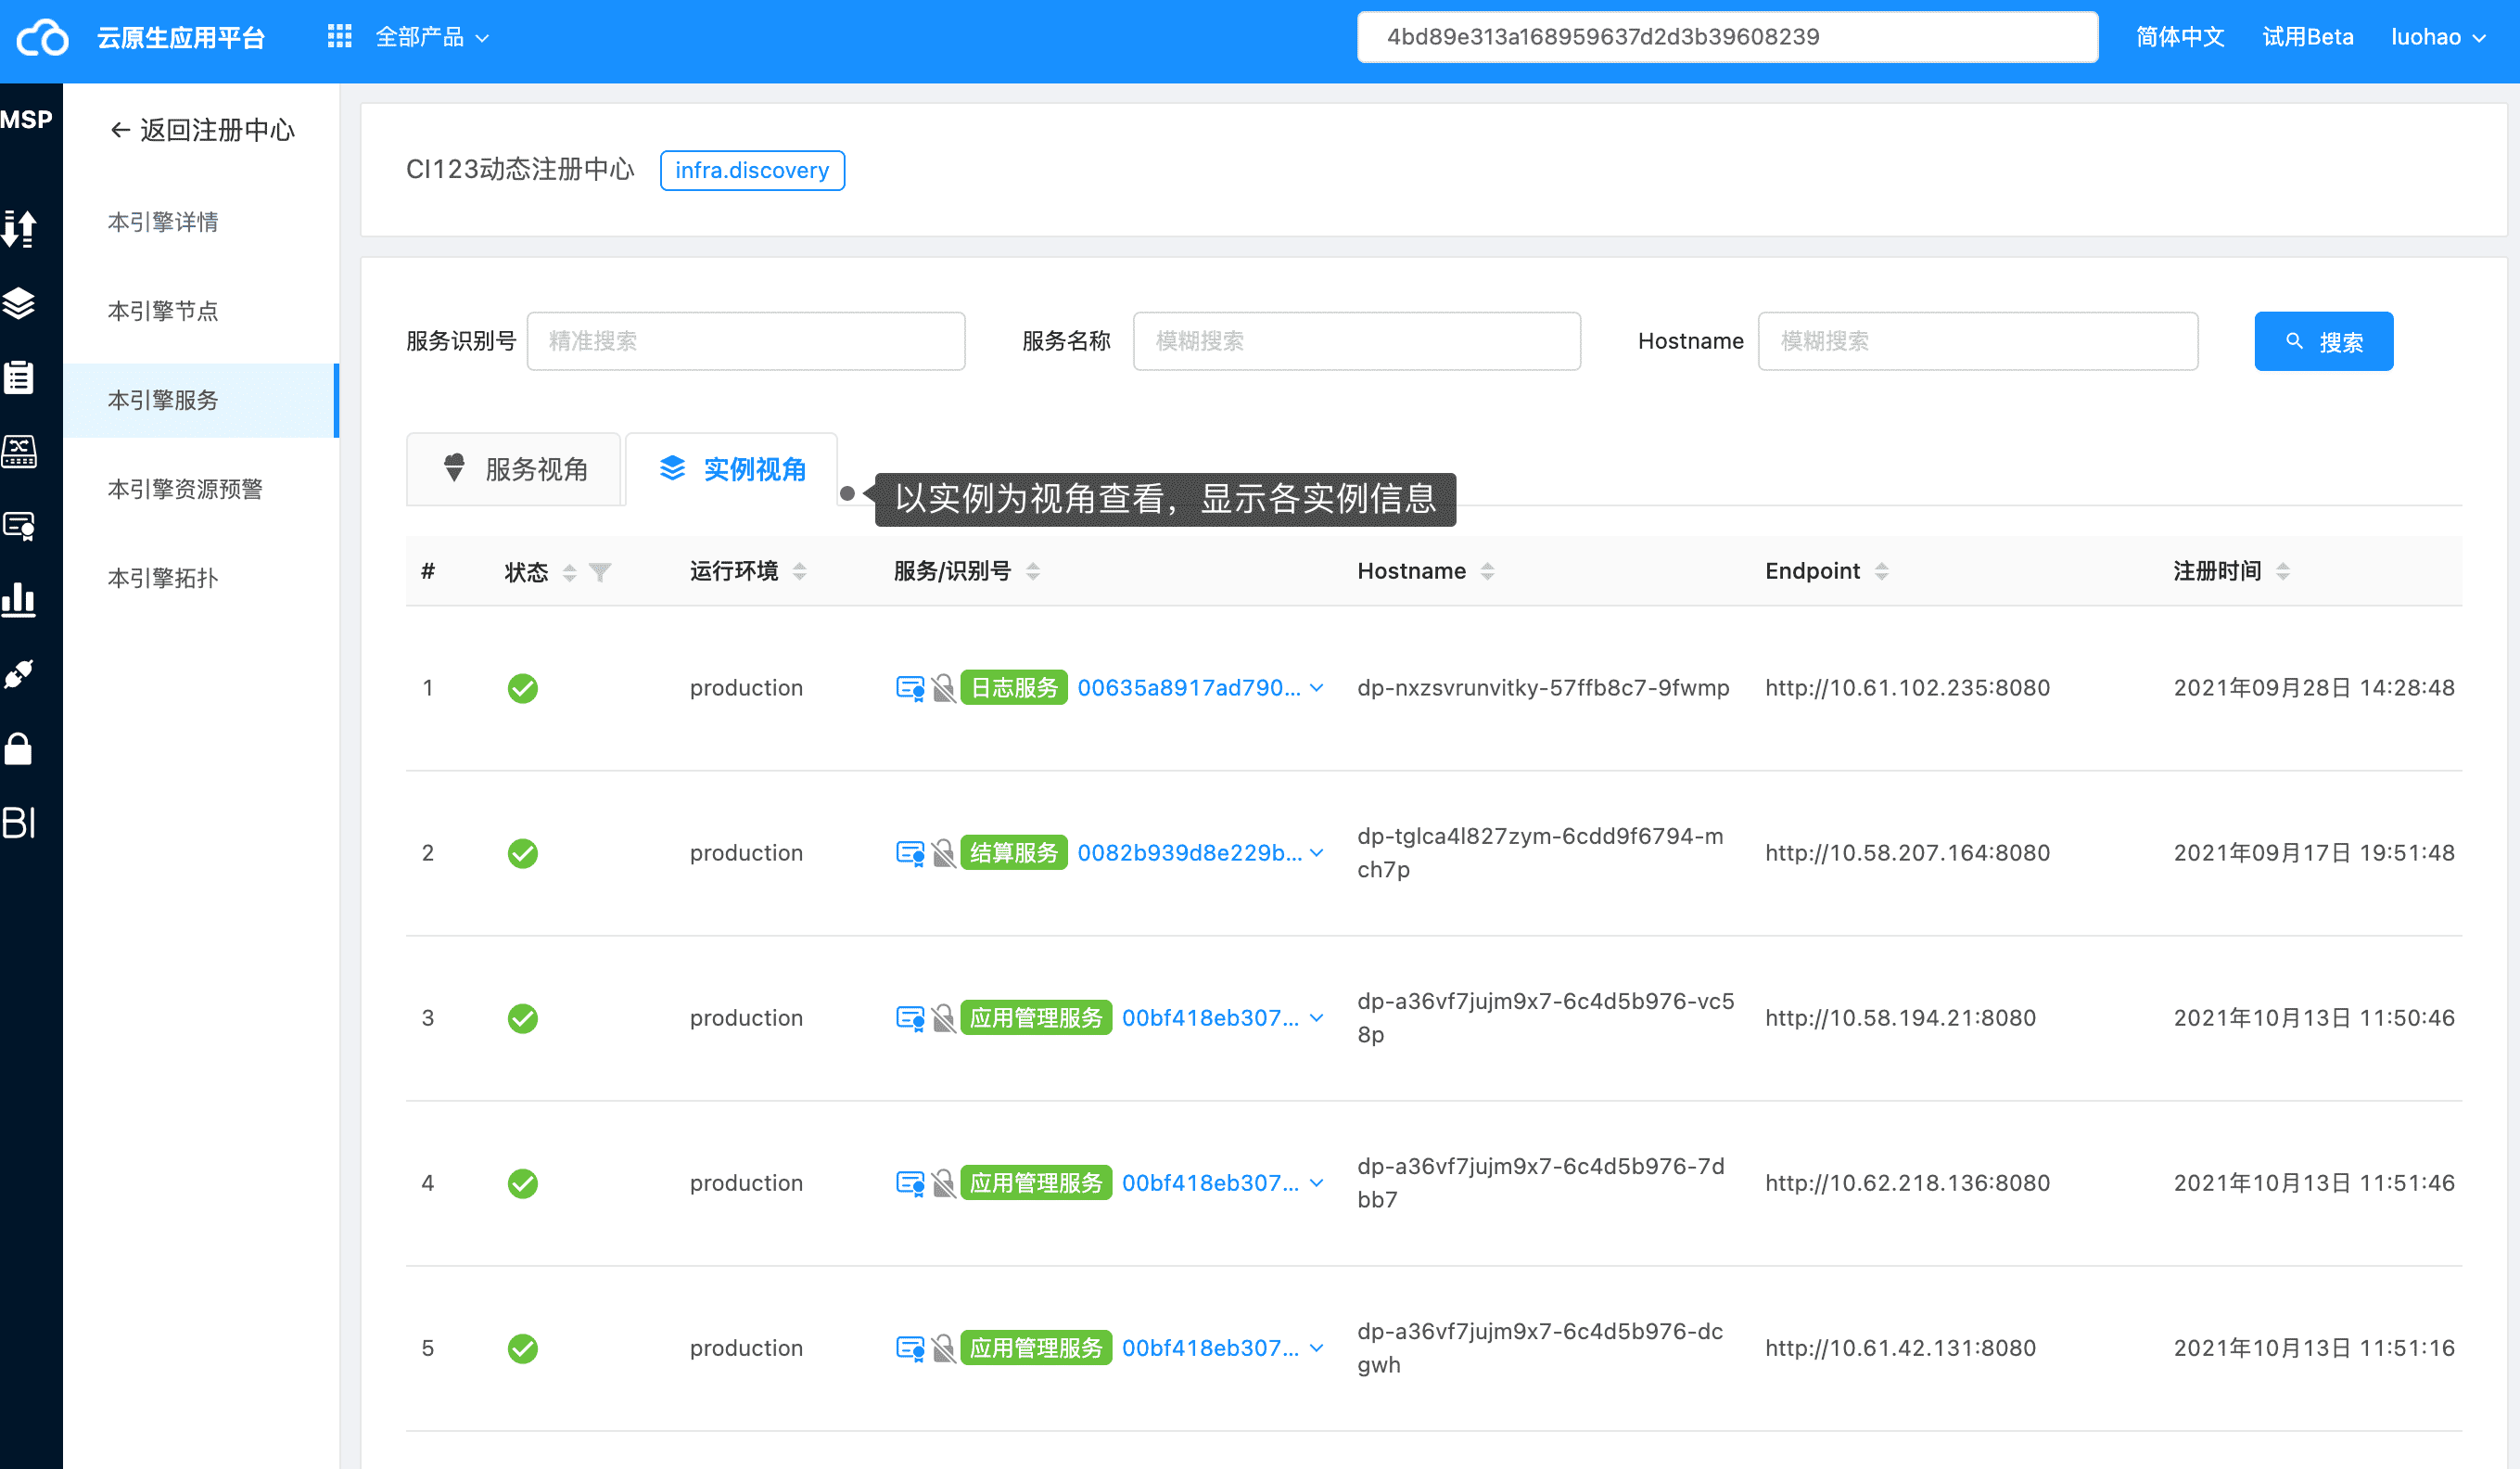Click the MSP logo in sidebar
This screenshot has height=1469, width=2520.
pyautogui.click(x=26, y=120)
